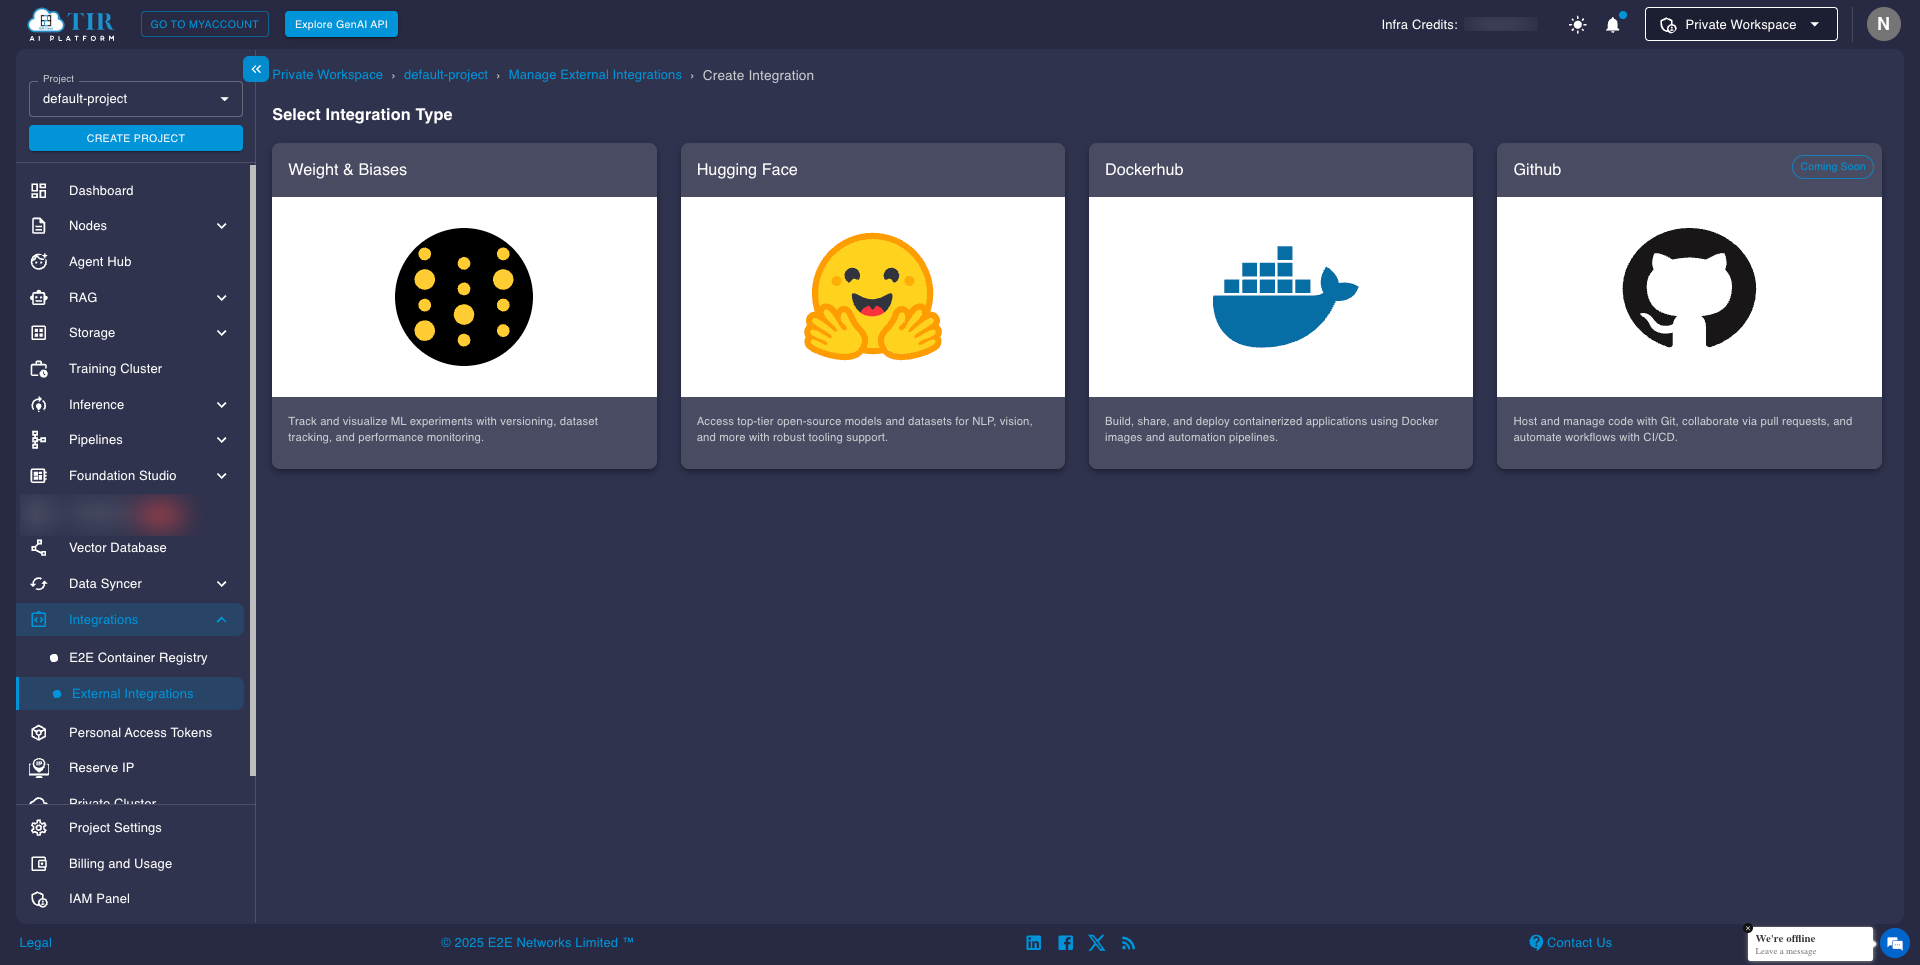
Task: Open E2E Container Registry menu item
Action: click(138, 658)
